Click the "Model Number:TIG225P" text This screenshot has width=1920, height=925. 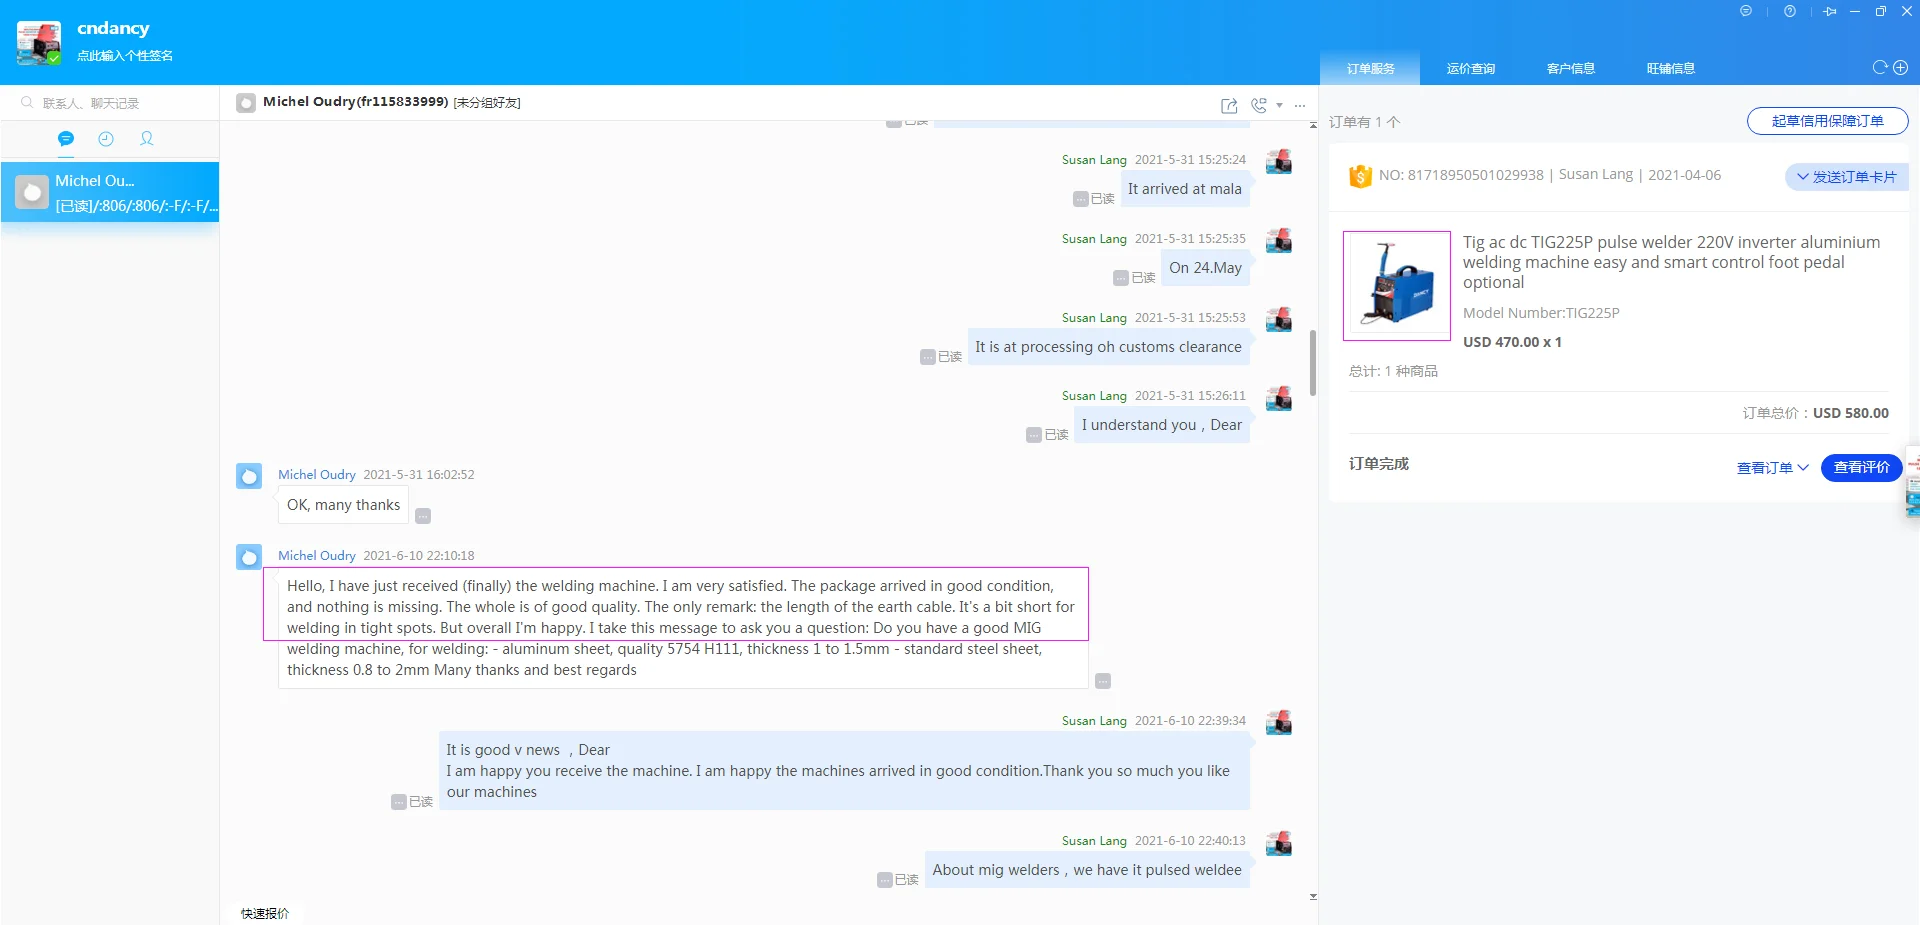click(x=1541, y=313)
